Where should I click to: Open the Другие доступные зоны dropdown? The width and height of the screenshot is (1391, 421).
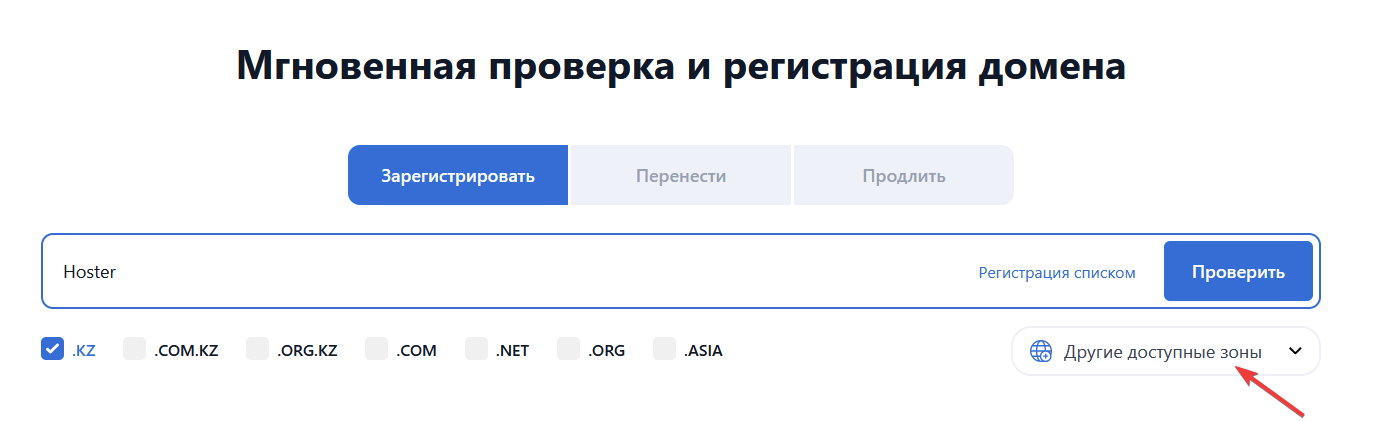pos(1165,351)
